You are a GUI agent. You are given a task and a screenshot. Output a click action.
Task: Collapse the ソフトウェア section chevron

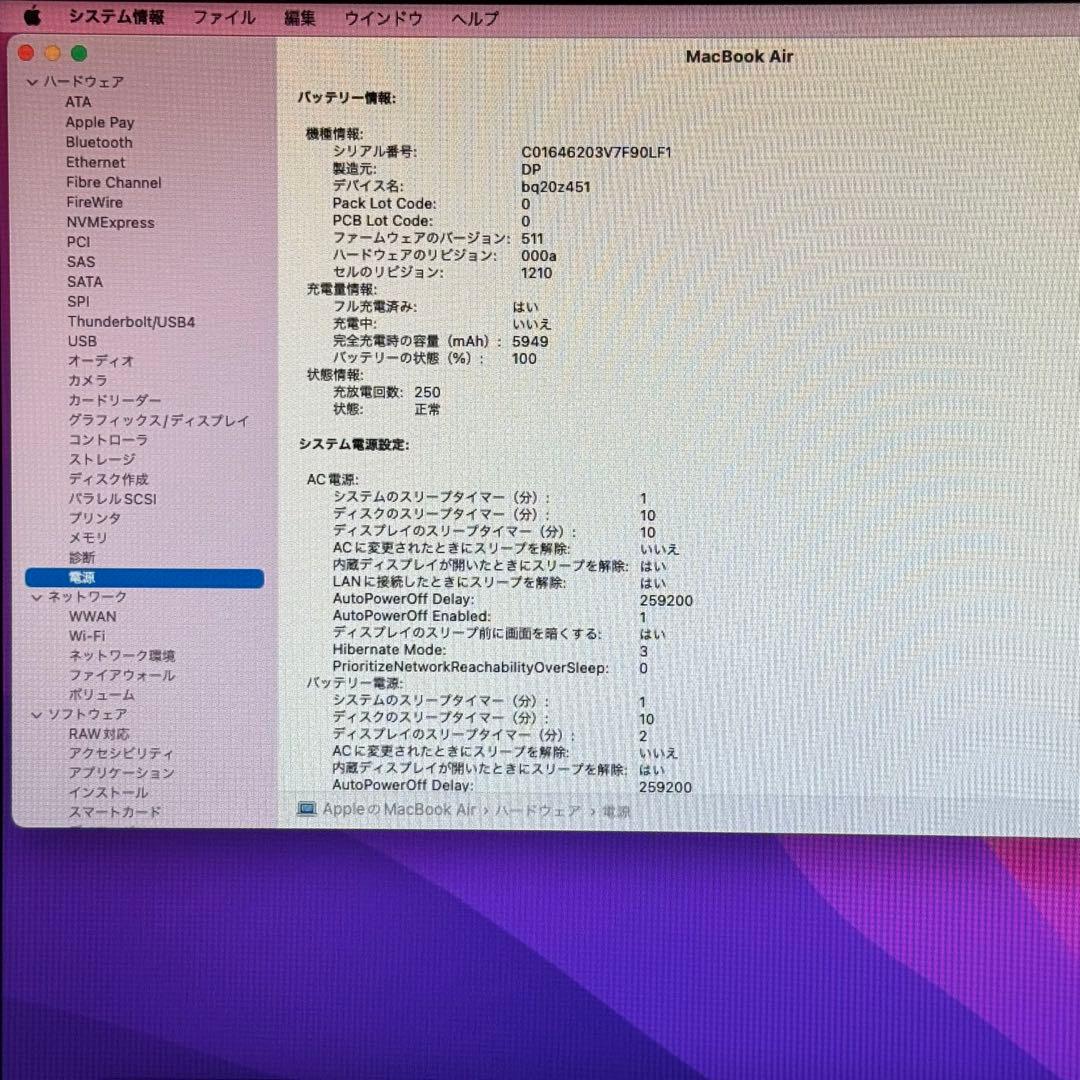click(37, 715)
